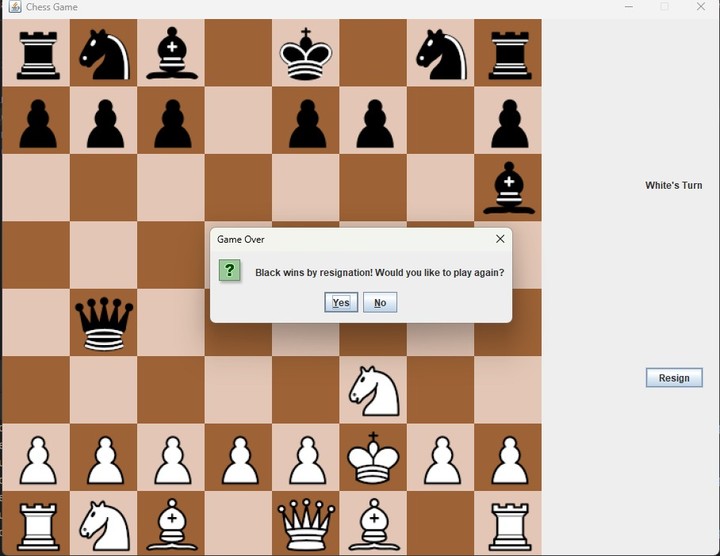Select the white pawn on e2
The height and width of the screenshot is (556, 720).
(x=308, y=460)
